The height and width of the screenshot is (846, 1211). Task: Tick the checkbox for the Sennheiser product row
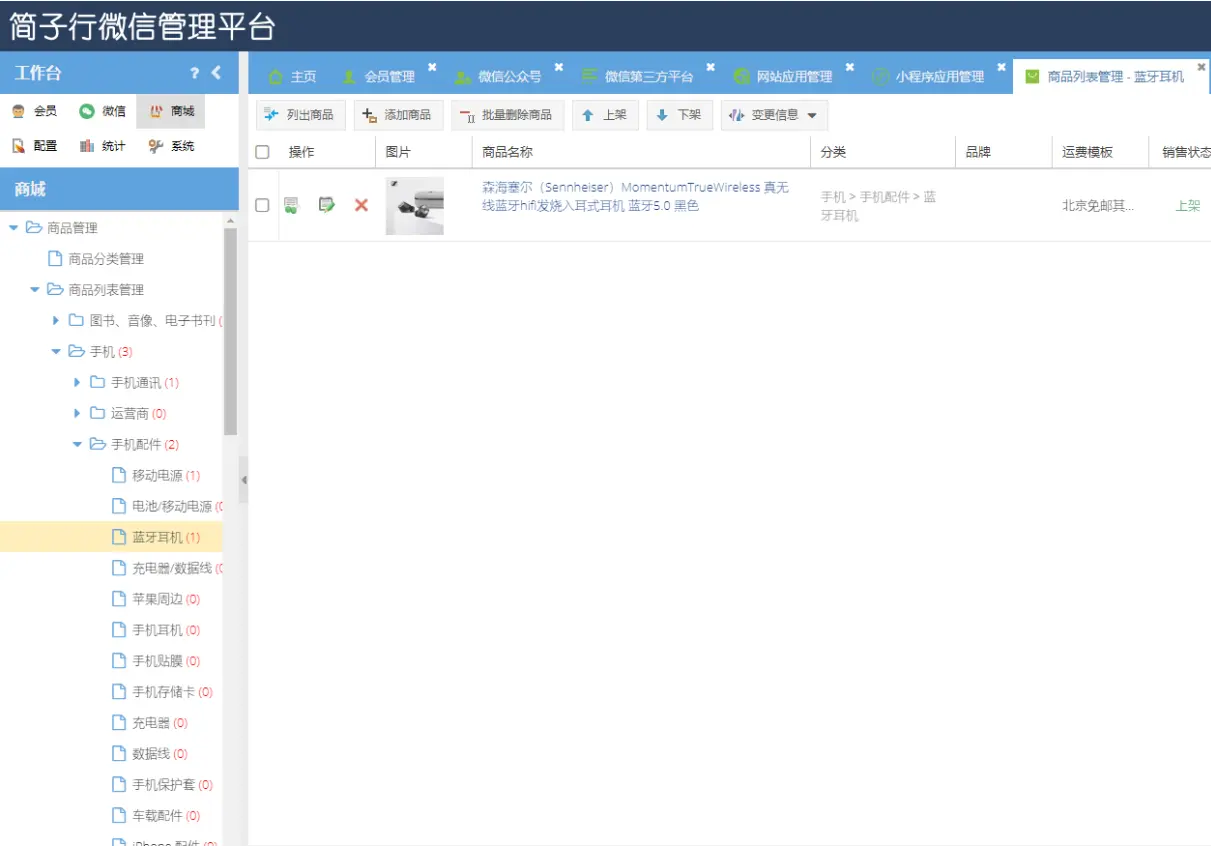262,205
